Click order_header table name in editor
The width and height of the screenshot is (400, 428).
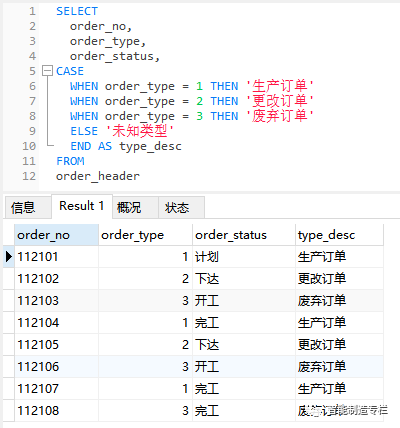98,176
